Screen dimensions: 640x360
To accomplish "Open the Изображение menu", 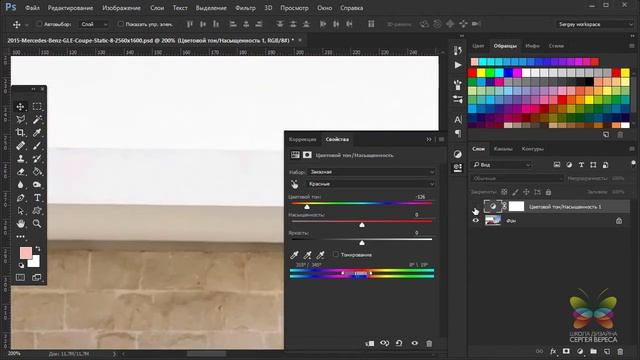I will pyautogui.click(x=121, y=8).
